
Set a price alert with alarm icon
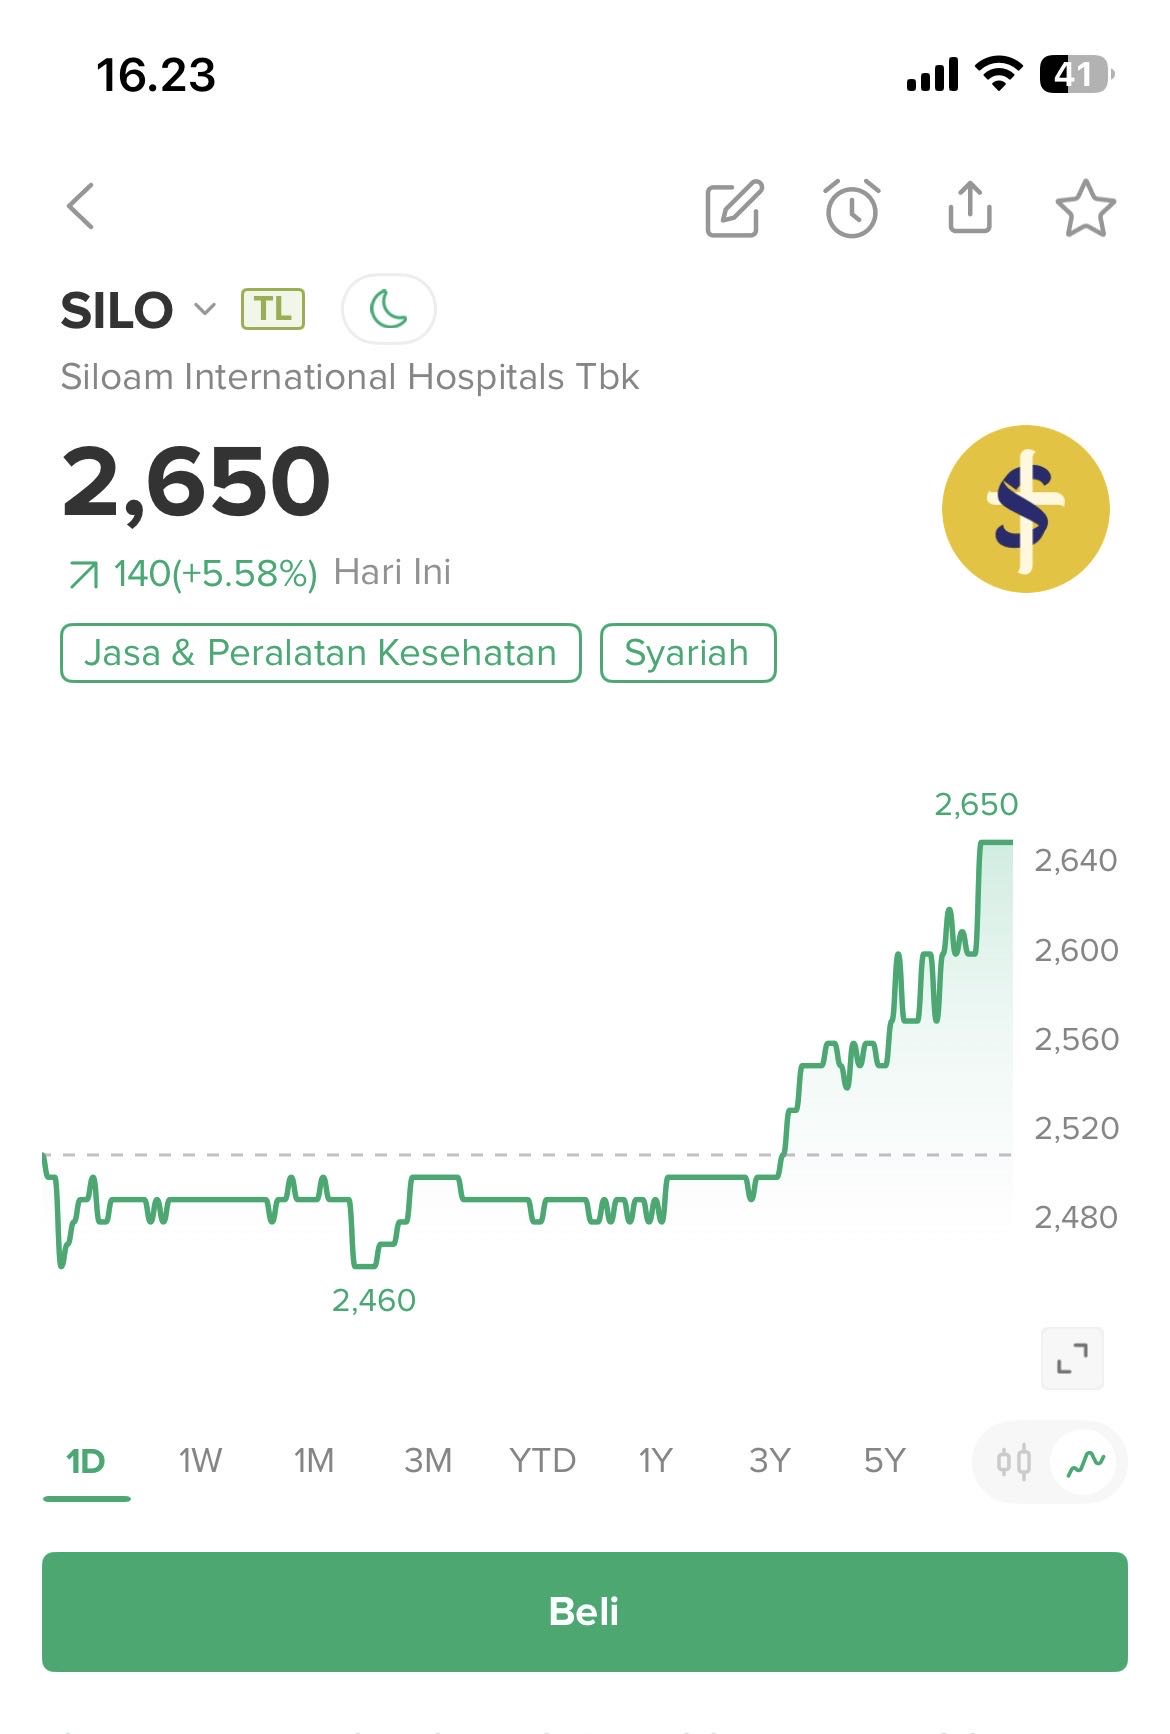[852, 209]
